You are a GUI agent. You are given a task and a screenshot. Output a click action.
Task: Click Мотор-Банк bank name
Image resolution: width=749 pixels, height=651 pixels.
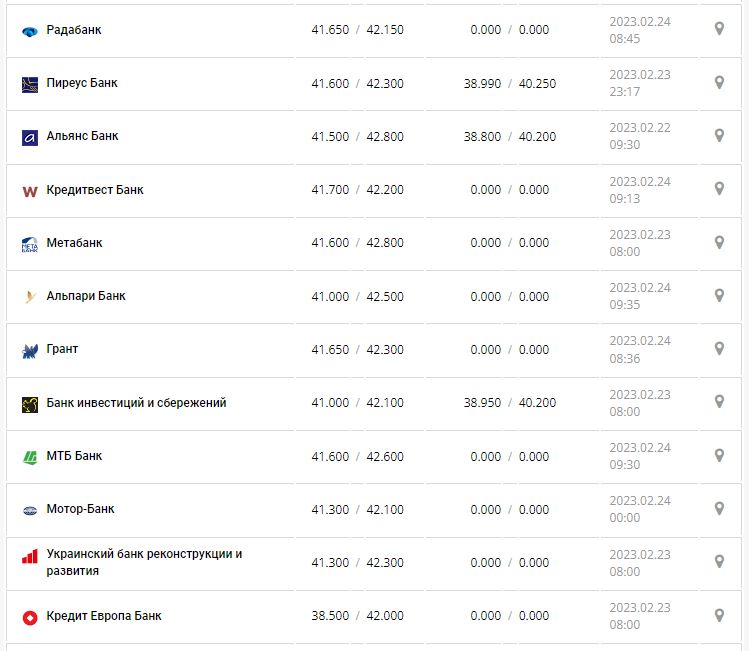[80, 509]
